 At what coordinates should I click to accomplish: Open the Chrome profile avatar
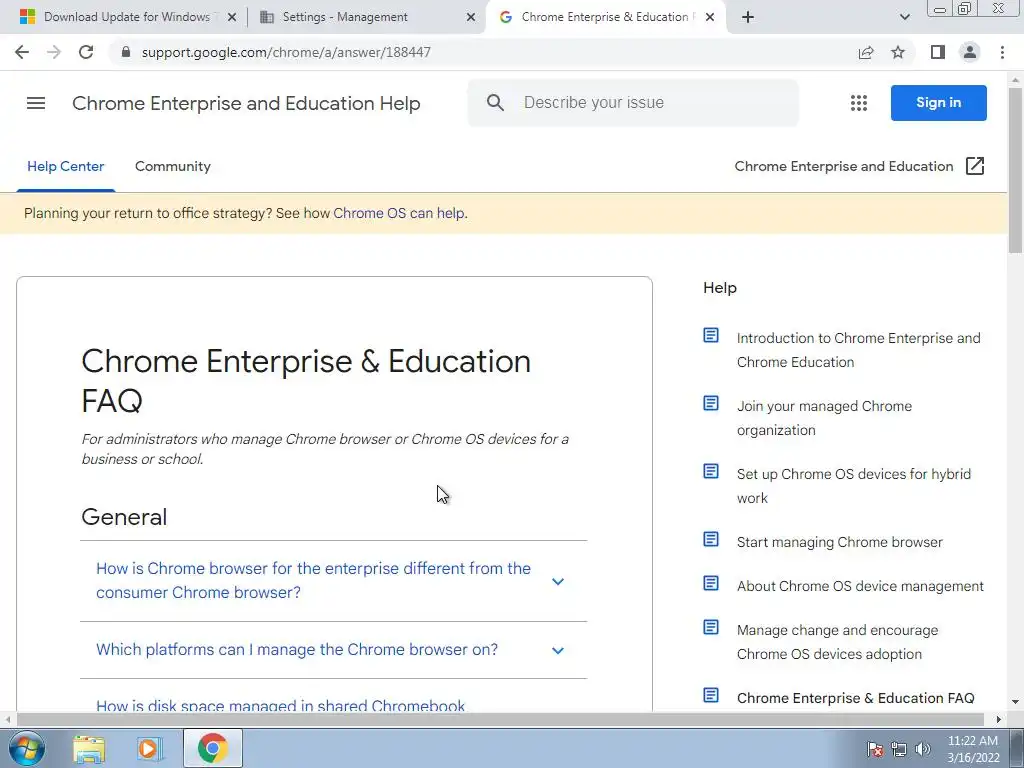[x=970, y=52]
